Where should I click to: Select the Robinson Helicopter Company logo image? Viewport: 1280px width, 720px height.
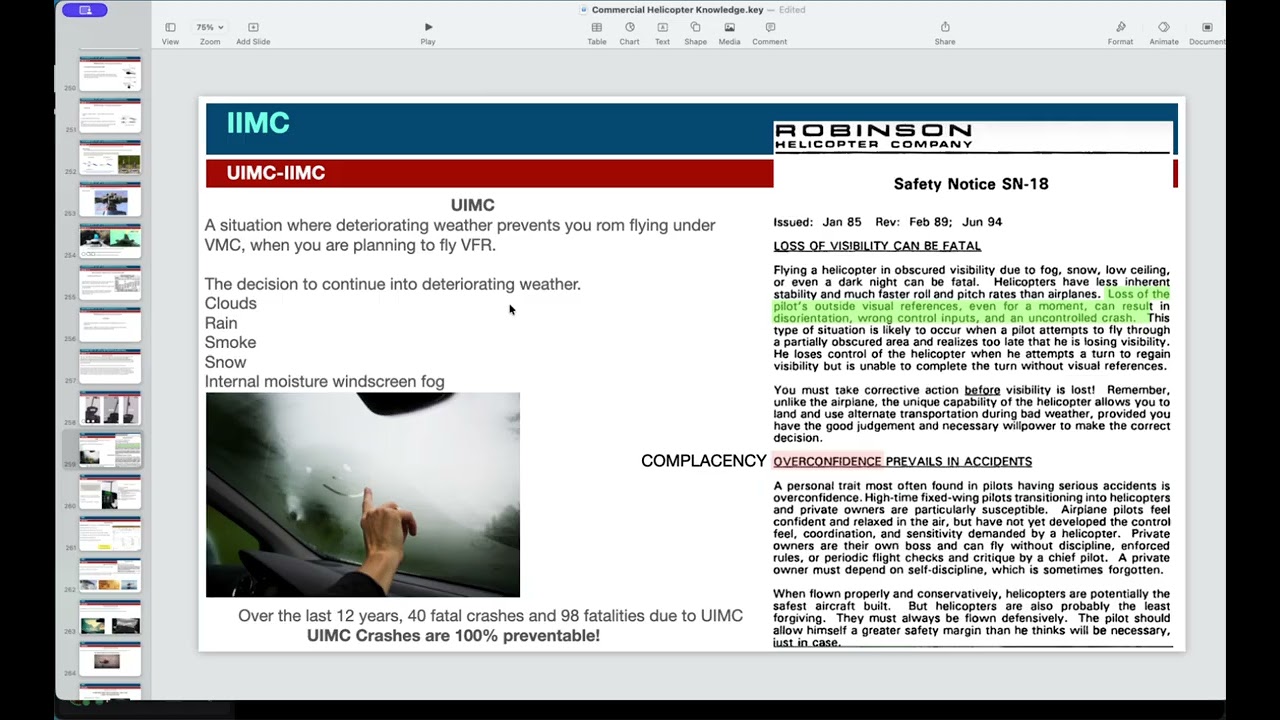click(x=873, y=137)
